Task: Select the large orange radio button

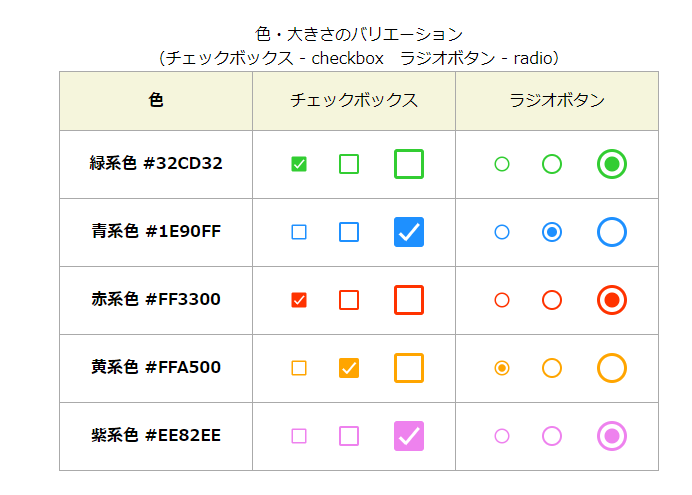Action: point(612,368)
